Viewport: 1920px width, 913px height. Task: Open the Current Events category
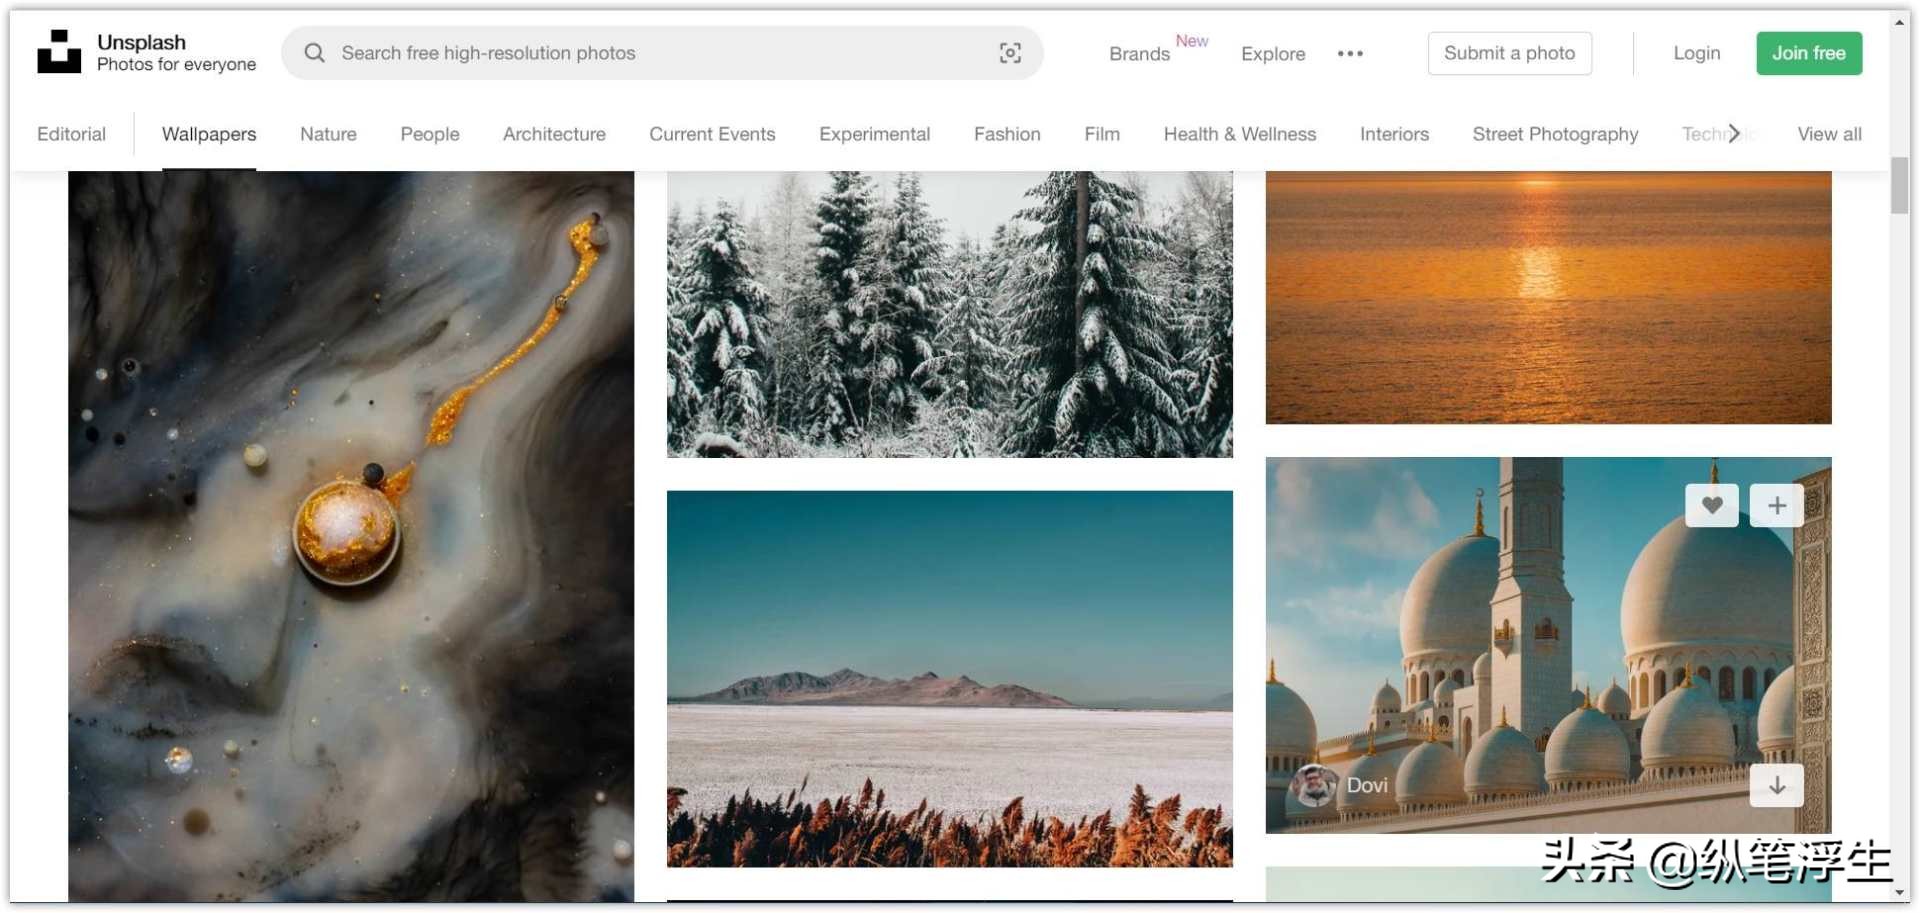pos(712,134)
